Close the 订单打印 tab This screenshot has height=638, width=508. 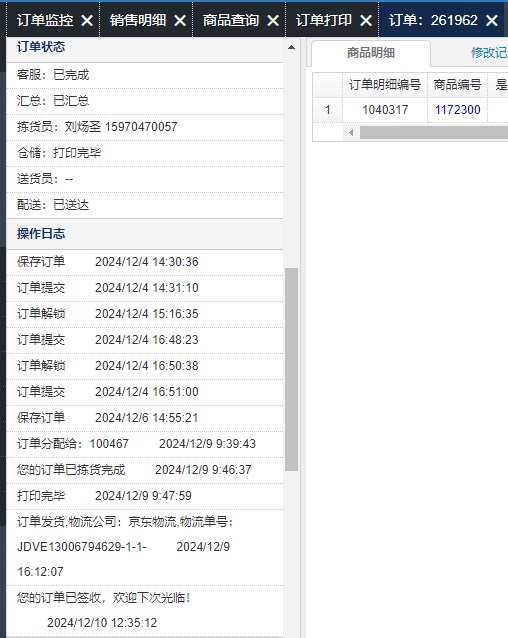pos(366,20)
